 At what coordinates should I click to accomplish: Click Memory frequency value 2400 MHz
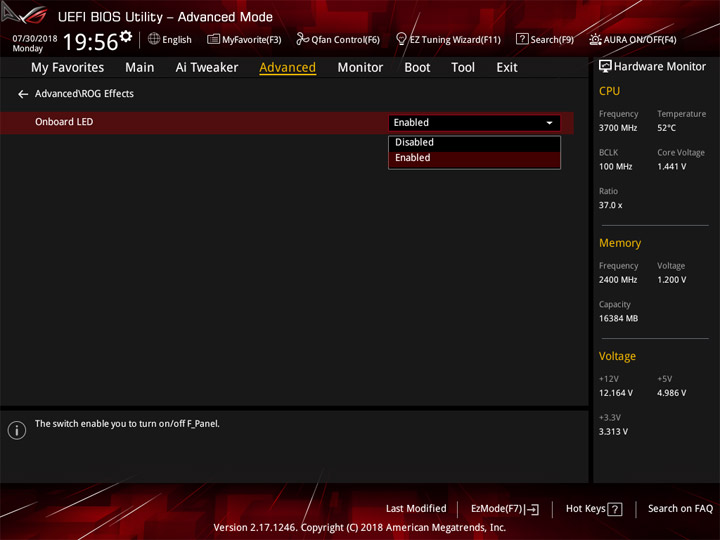click(x=618, y=280)
